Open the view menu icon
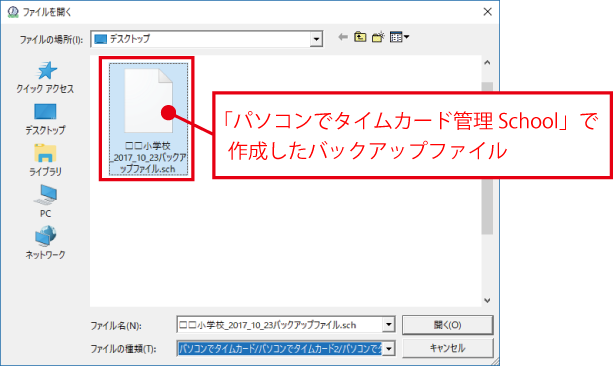Image resolution: width=613 pixels, height=368 pixels. coord(399,37)
